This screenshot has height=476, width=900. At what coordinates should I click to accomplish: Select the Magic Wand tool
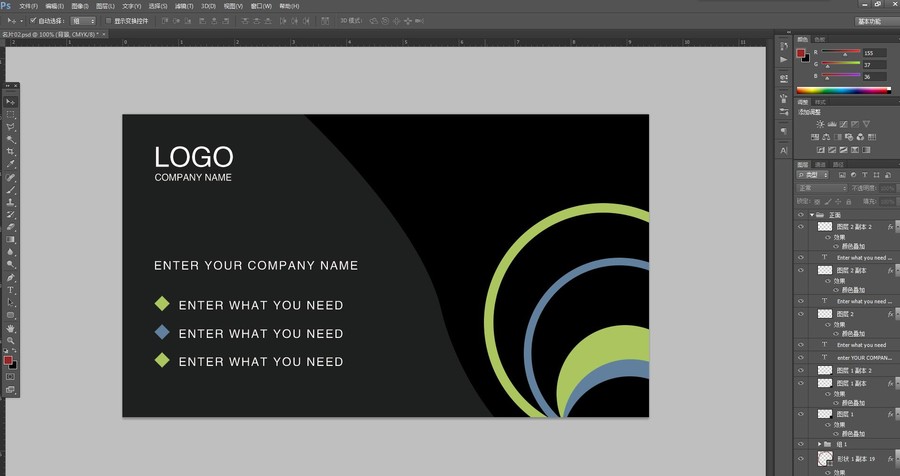pos(10,140)
